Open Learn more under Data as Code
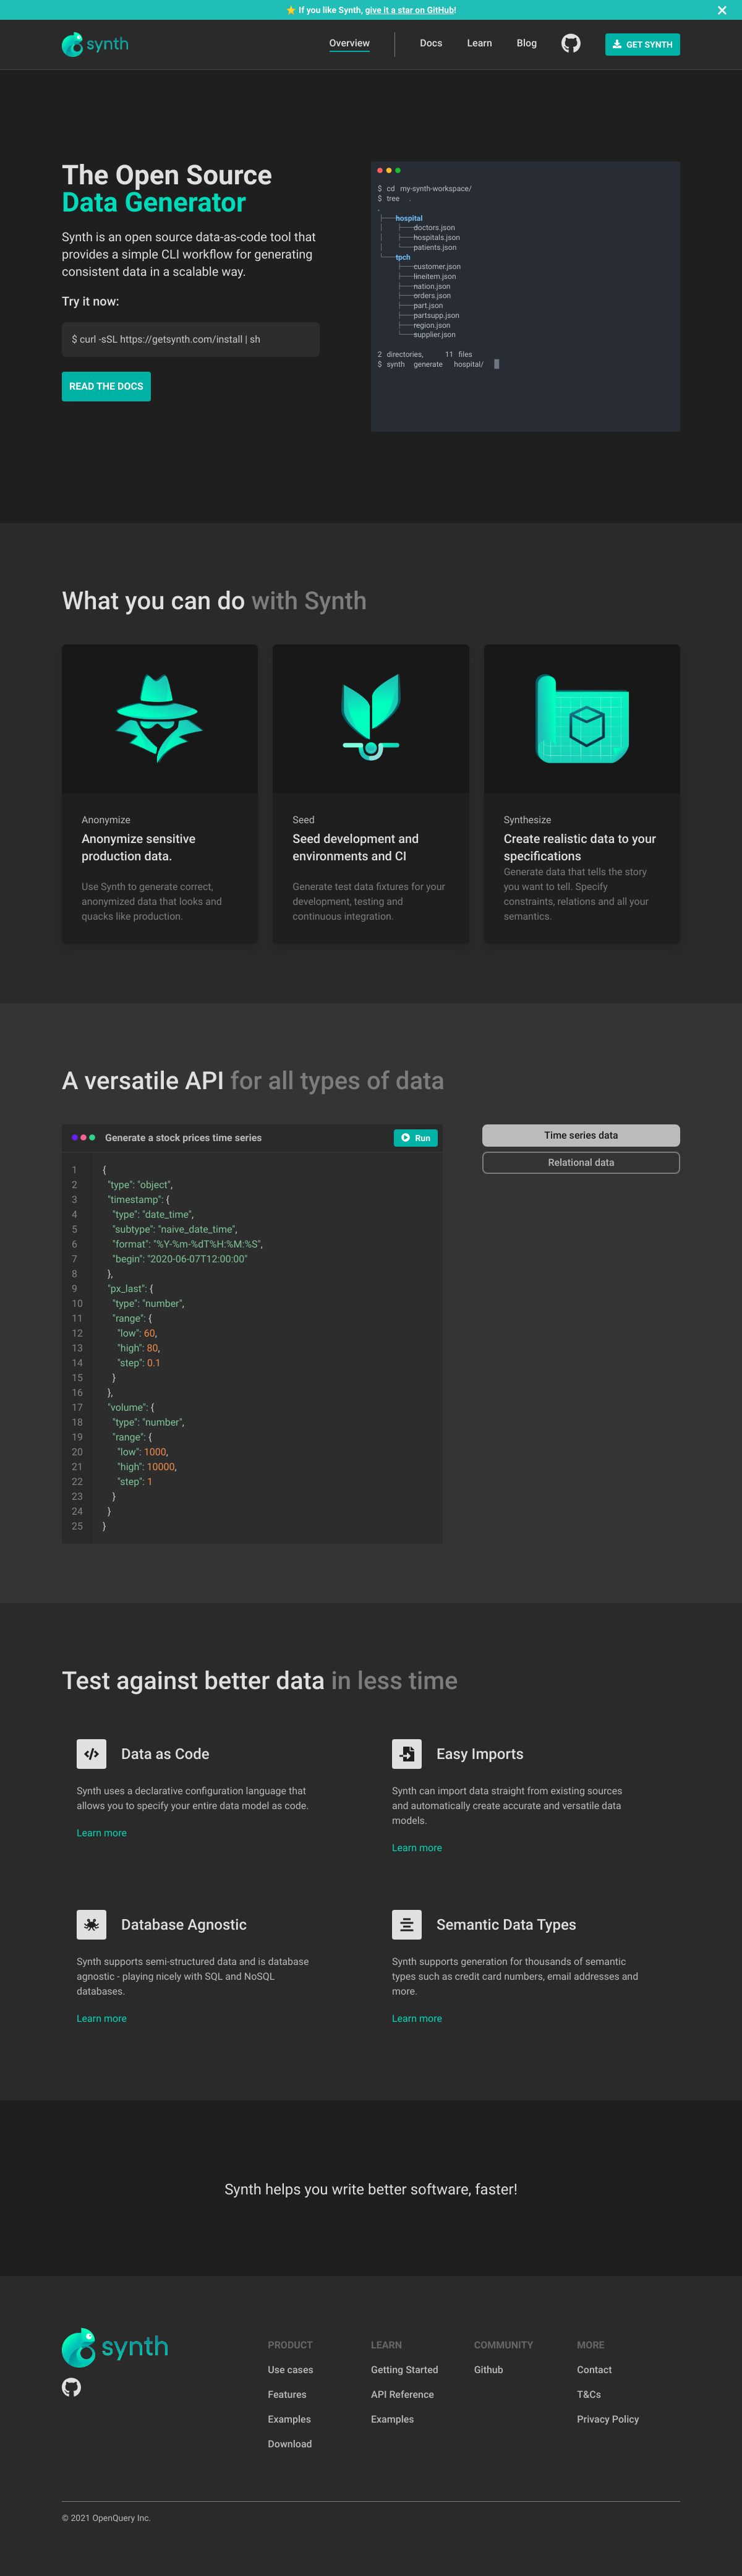The width and height of the screenshot is (742, 2576). point(102,1833)
